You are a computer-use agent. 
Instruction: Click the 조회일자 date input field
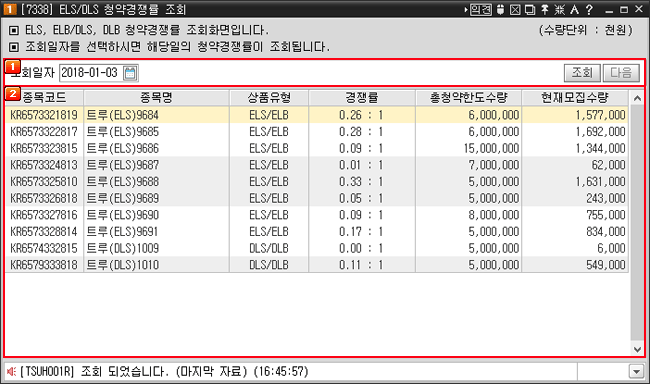[91, 73]
